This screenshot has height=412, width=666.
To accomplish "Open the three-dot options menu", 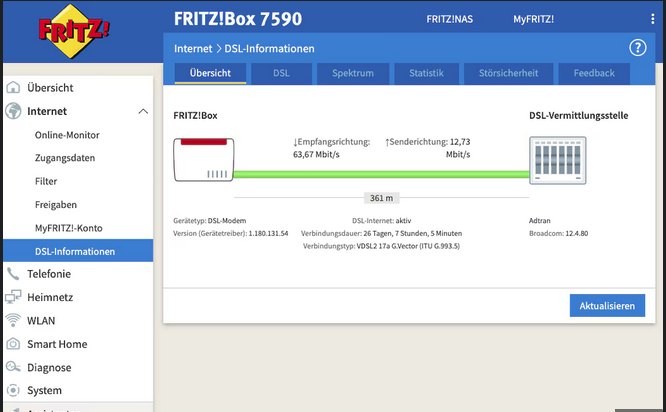I will pyautogui.click(x=652, y=19).
